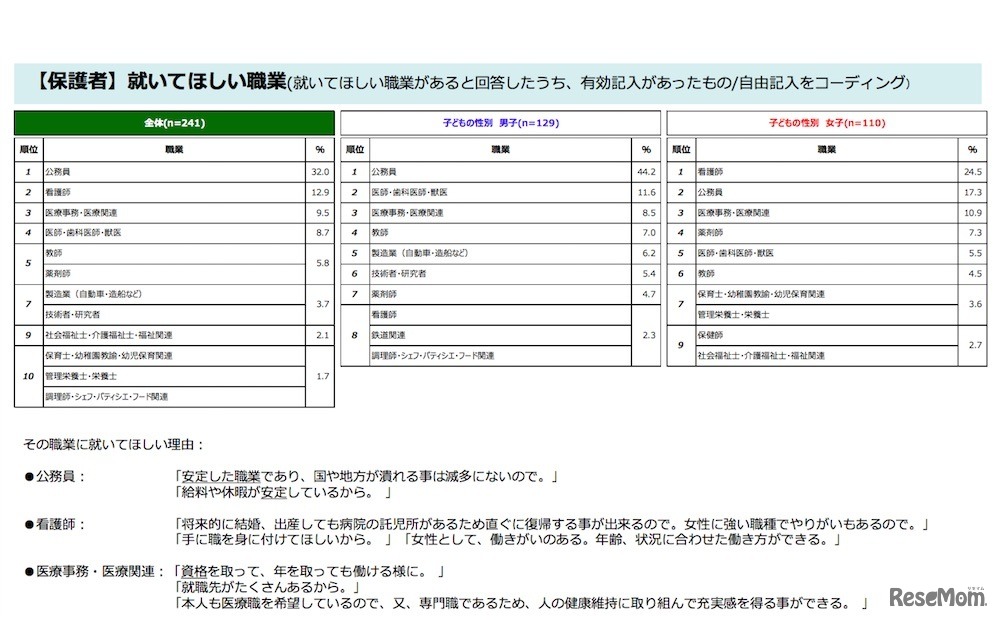Click '保健師' in the girls table
Screen dimensions: 1000x620
point(710,335)
